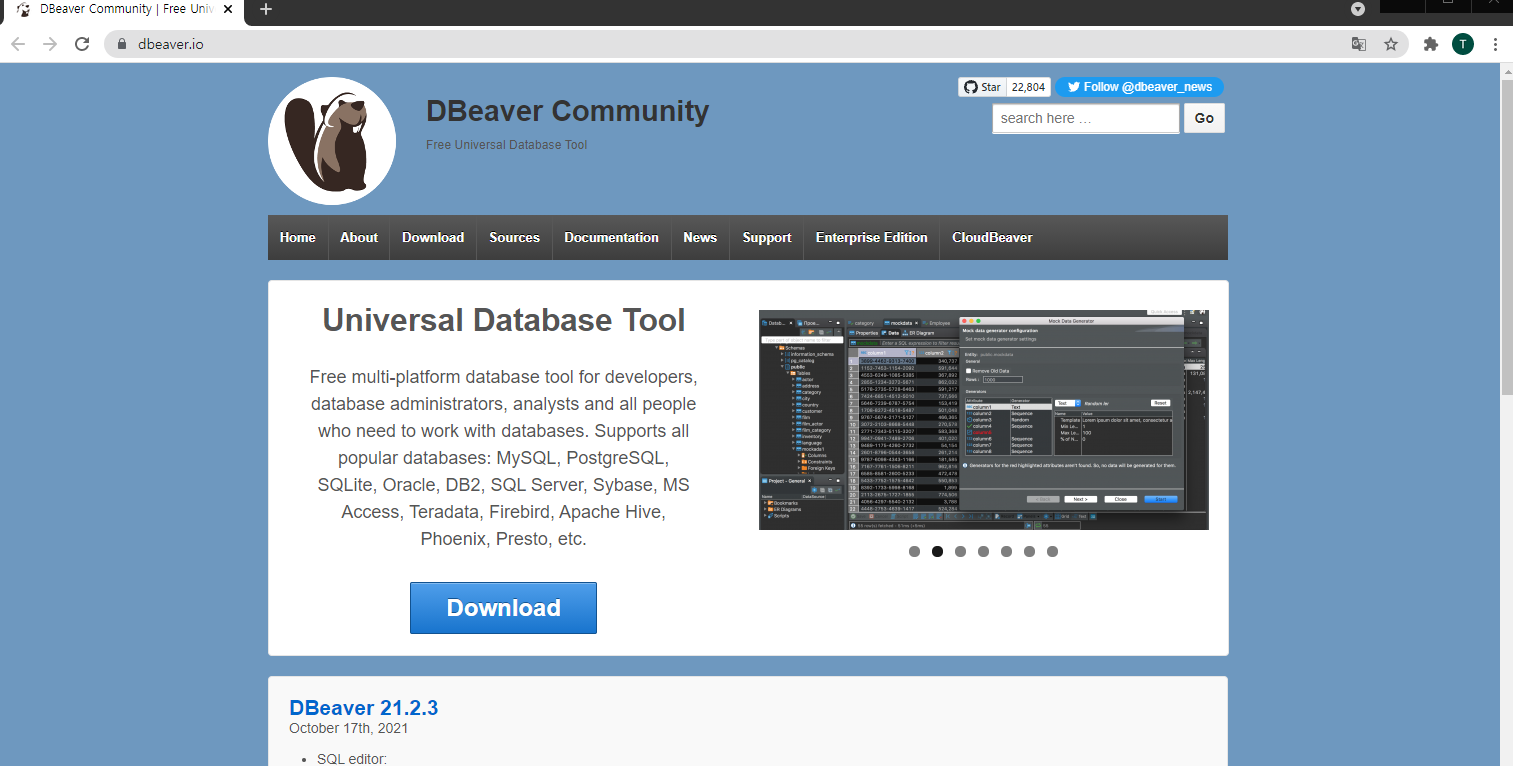Open the DBeaver 21.2.3 release link
The width and height of the screenshot is (1513, 766).
363,708
